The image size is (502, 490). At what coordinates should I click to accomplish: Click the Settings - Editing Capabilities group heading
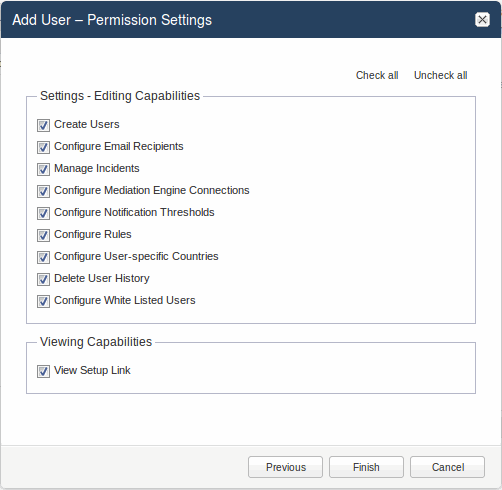[120, 96]
